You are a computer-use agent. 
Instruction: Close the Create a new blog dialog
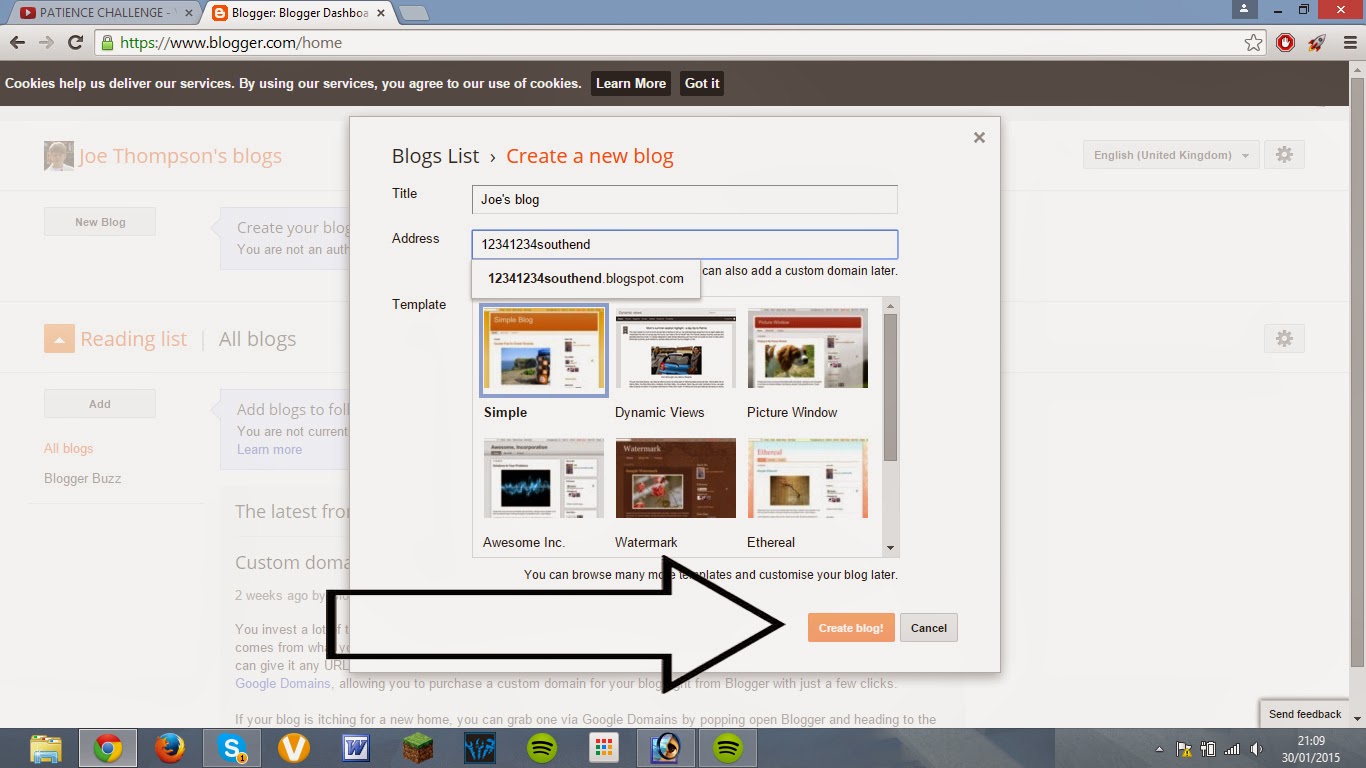979,138
